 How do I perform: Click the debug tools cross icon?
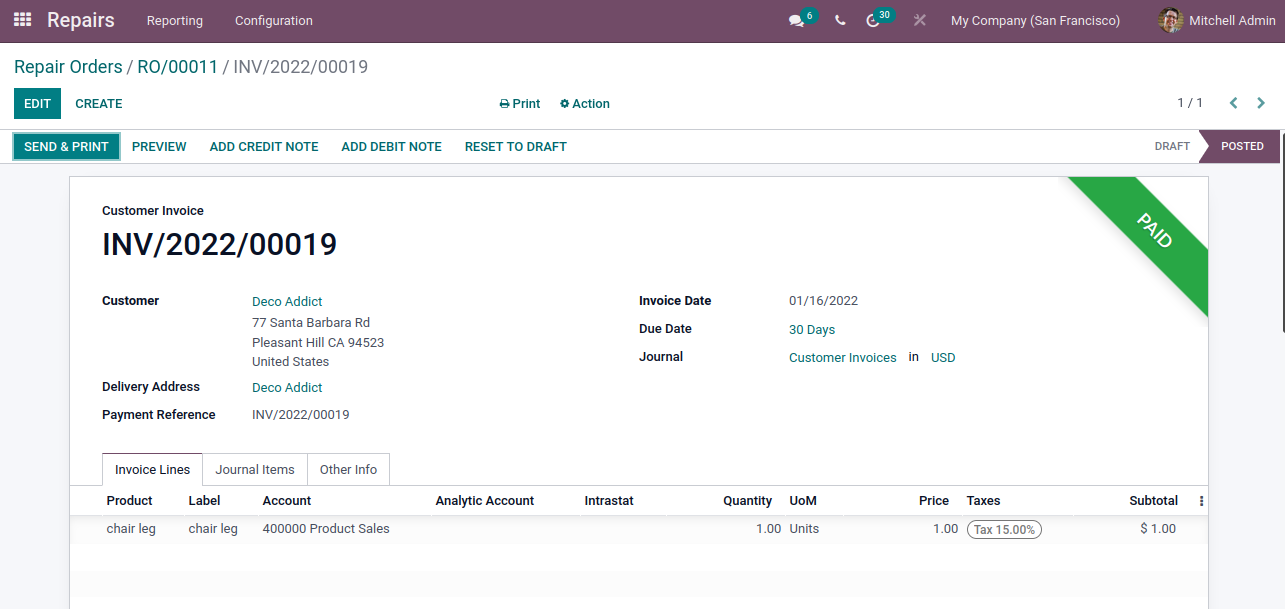(920, 20)
